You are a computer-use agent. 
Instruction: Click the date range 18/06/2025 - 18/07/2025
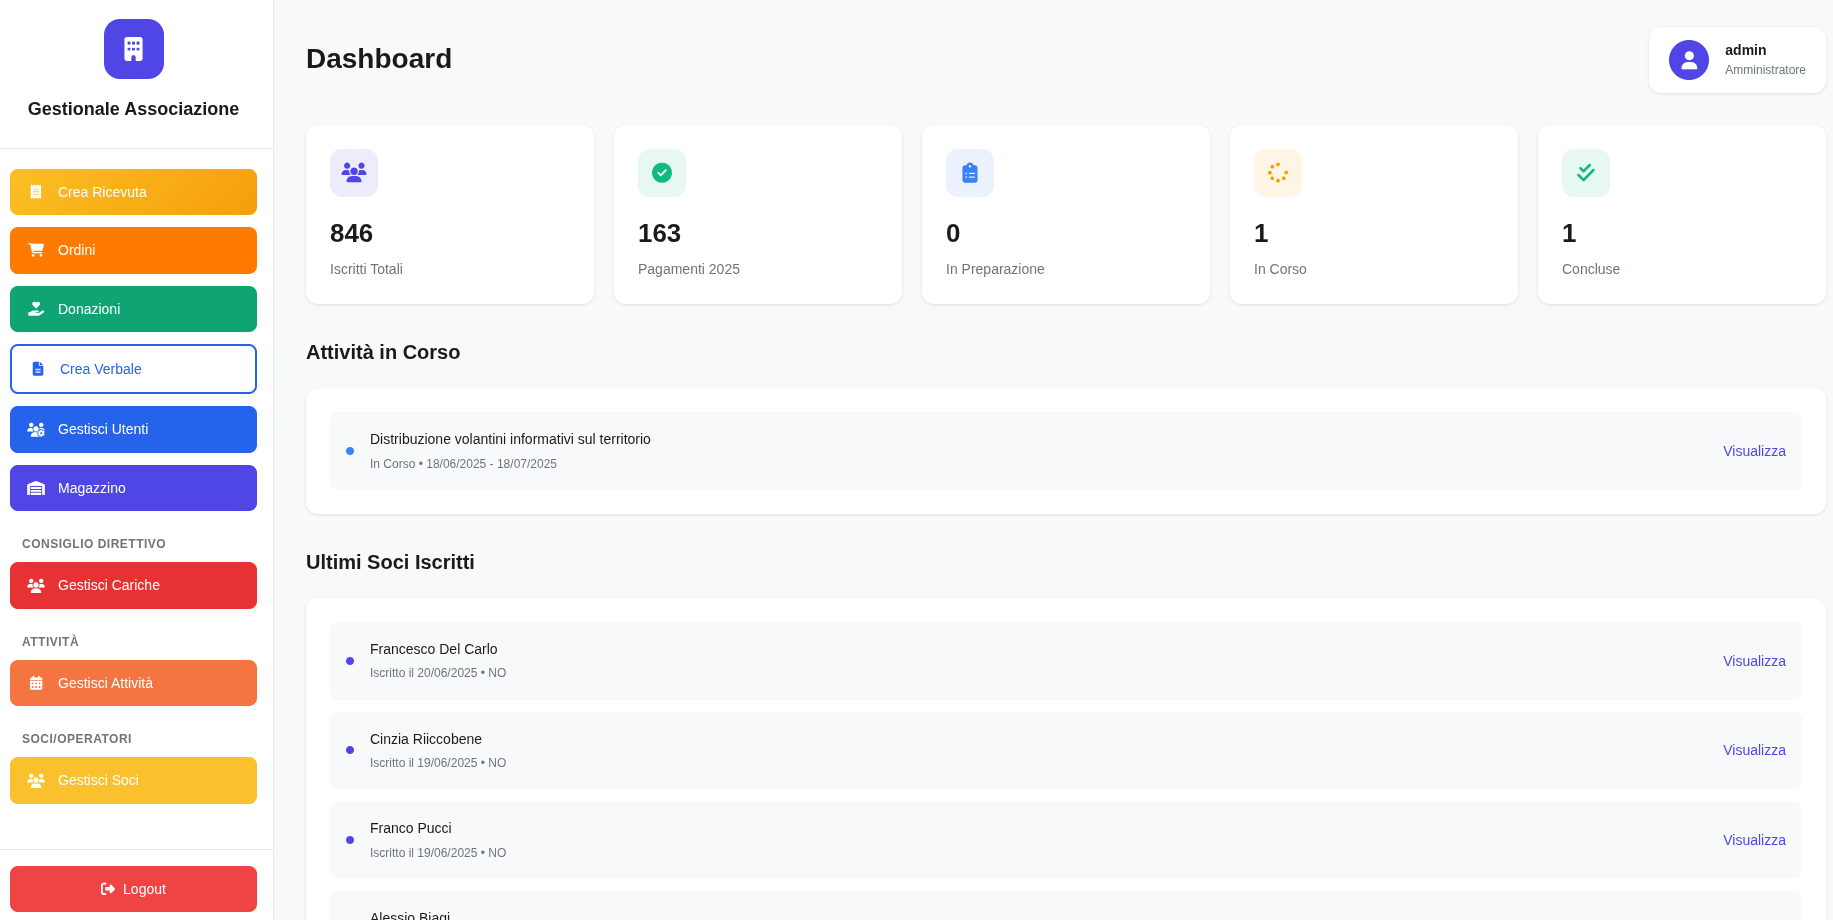[x=491, y=464]
